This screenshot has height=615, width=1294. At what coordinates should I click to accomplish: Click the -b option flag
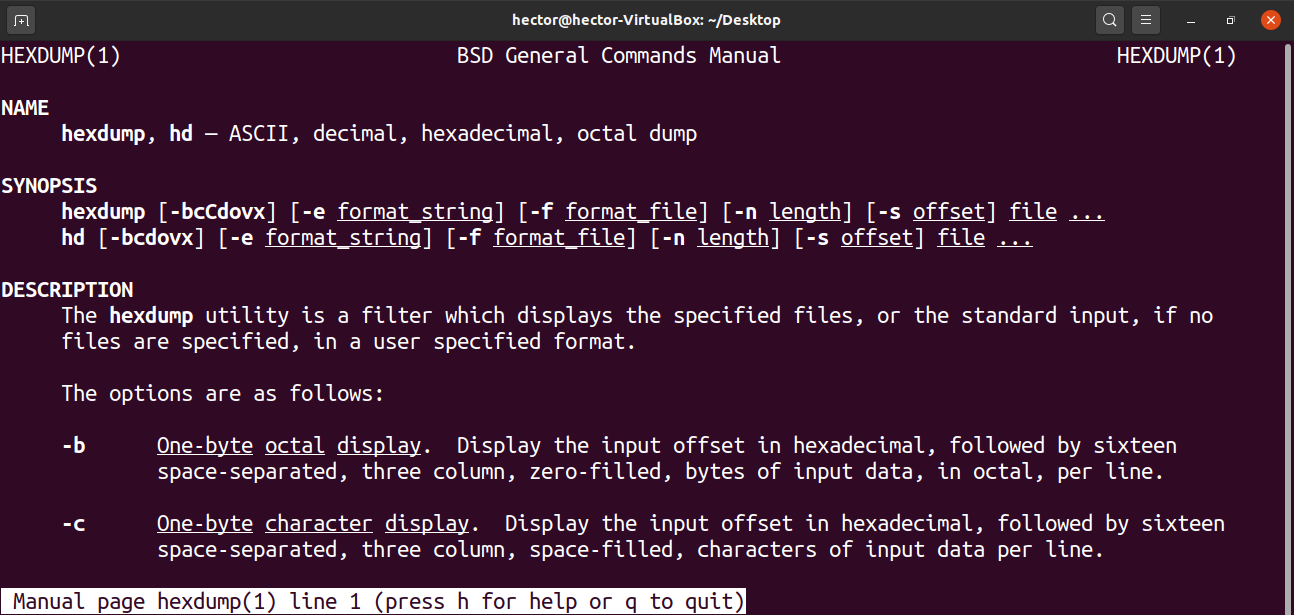pyautogui.click(x=73, y=446)
